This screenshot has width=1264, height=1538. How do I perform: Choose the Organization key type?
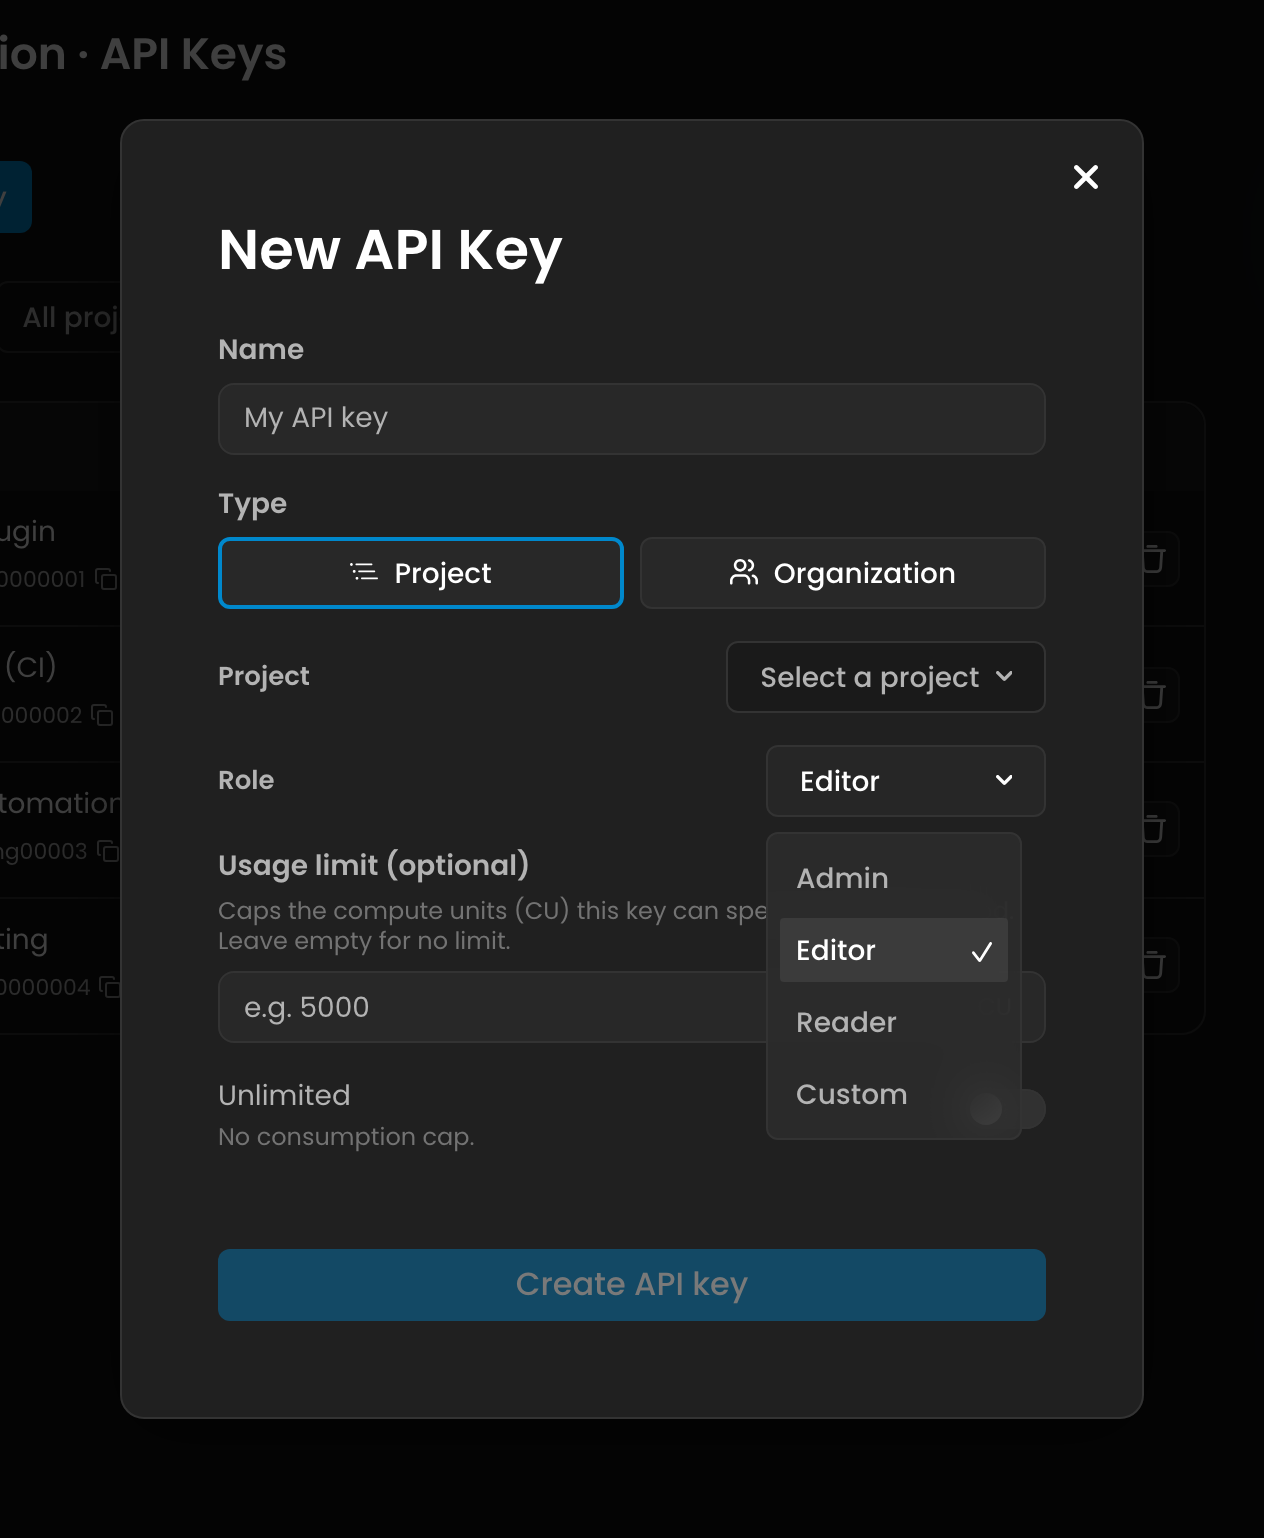pos(843,573)
